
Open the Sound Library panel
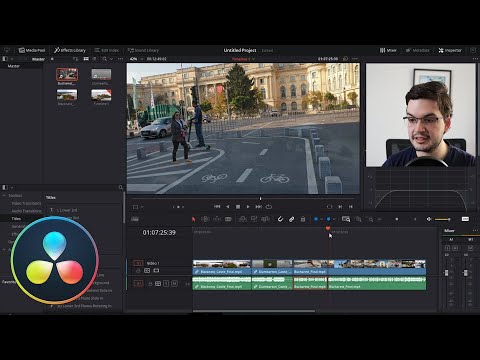tap(143, 50)
